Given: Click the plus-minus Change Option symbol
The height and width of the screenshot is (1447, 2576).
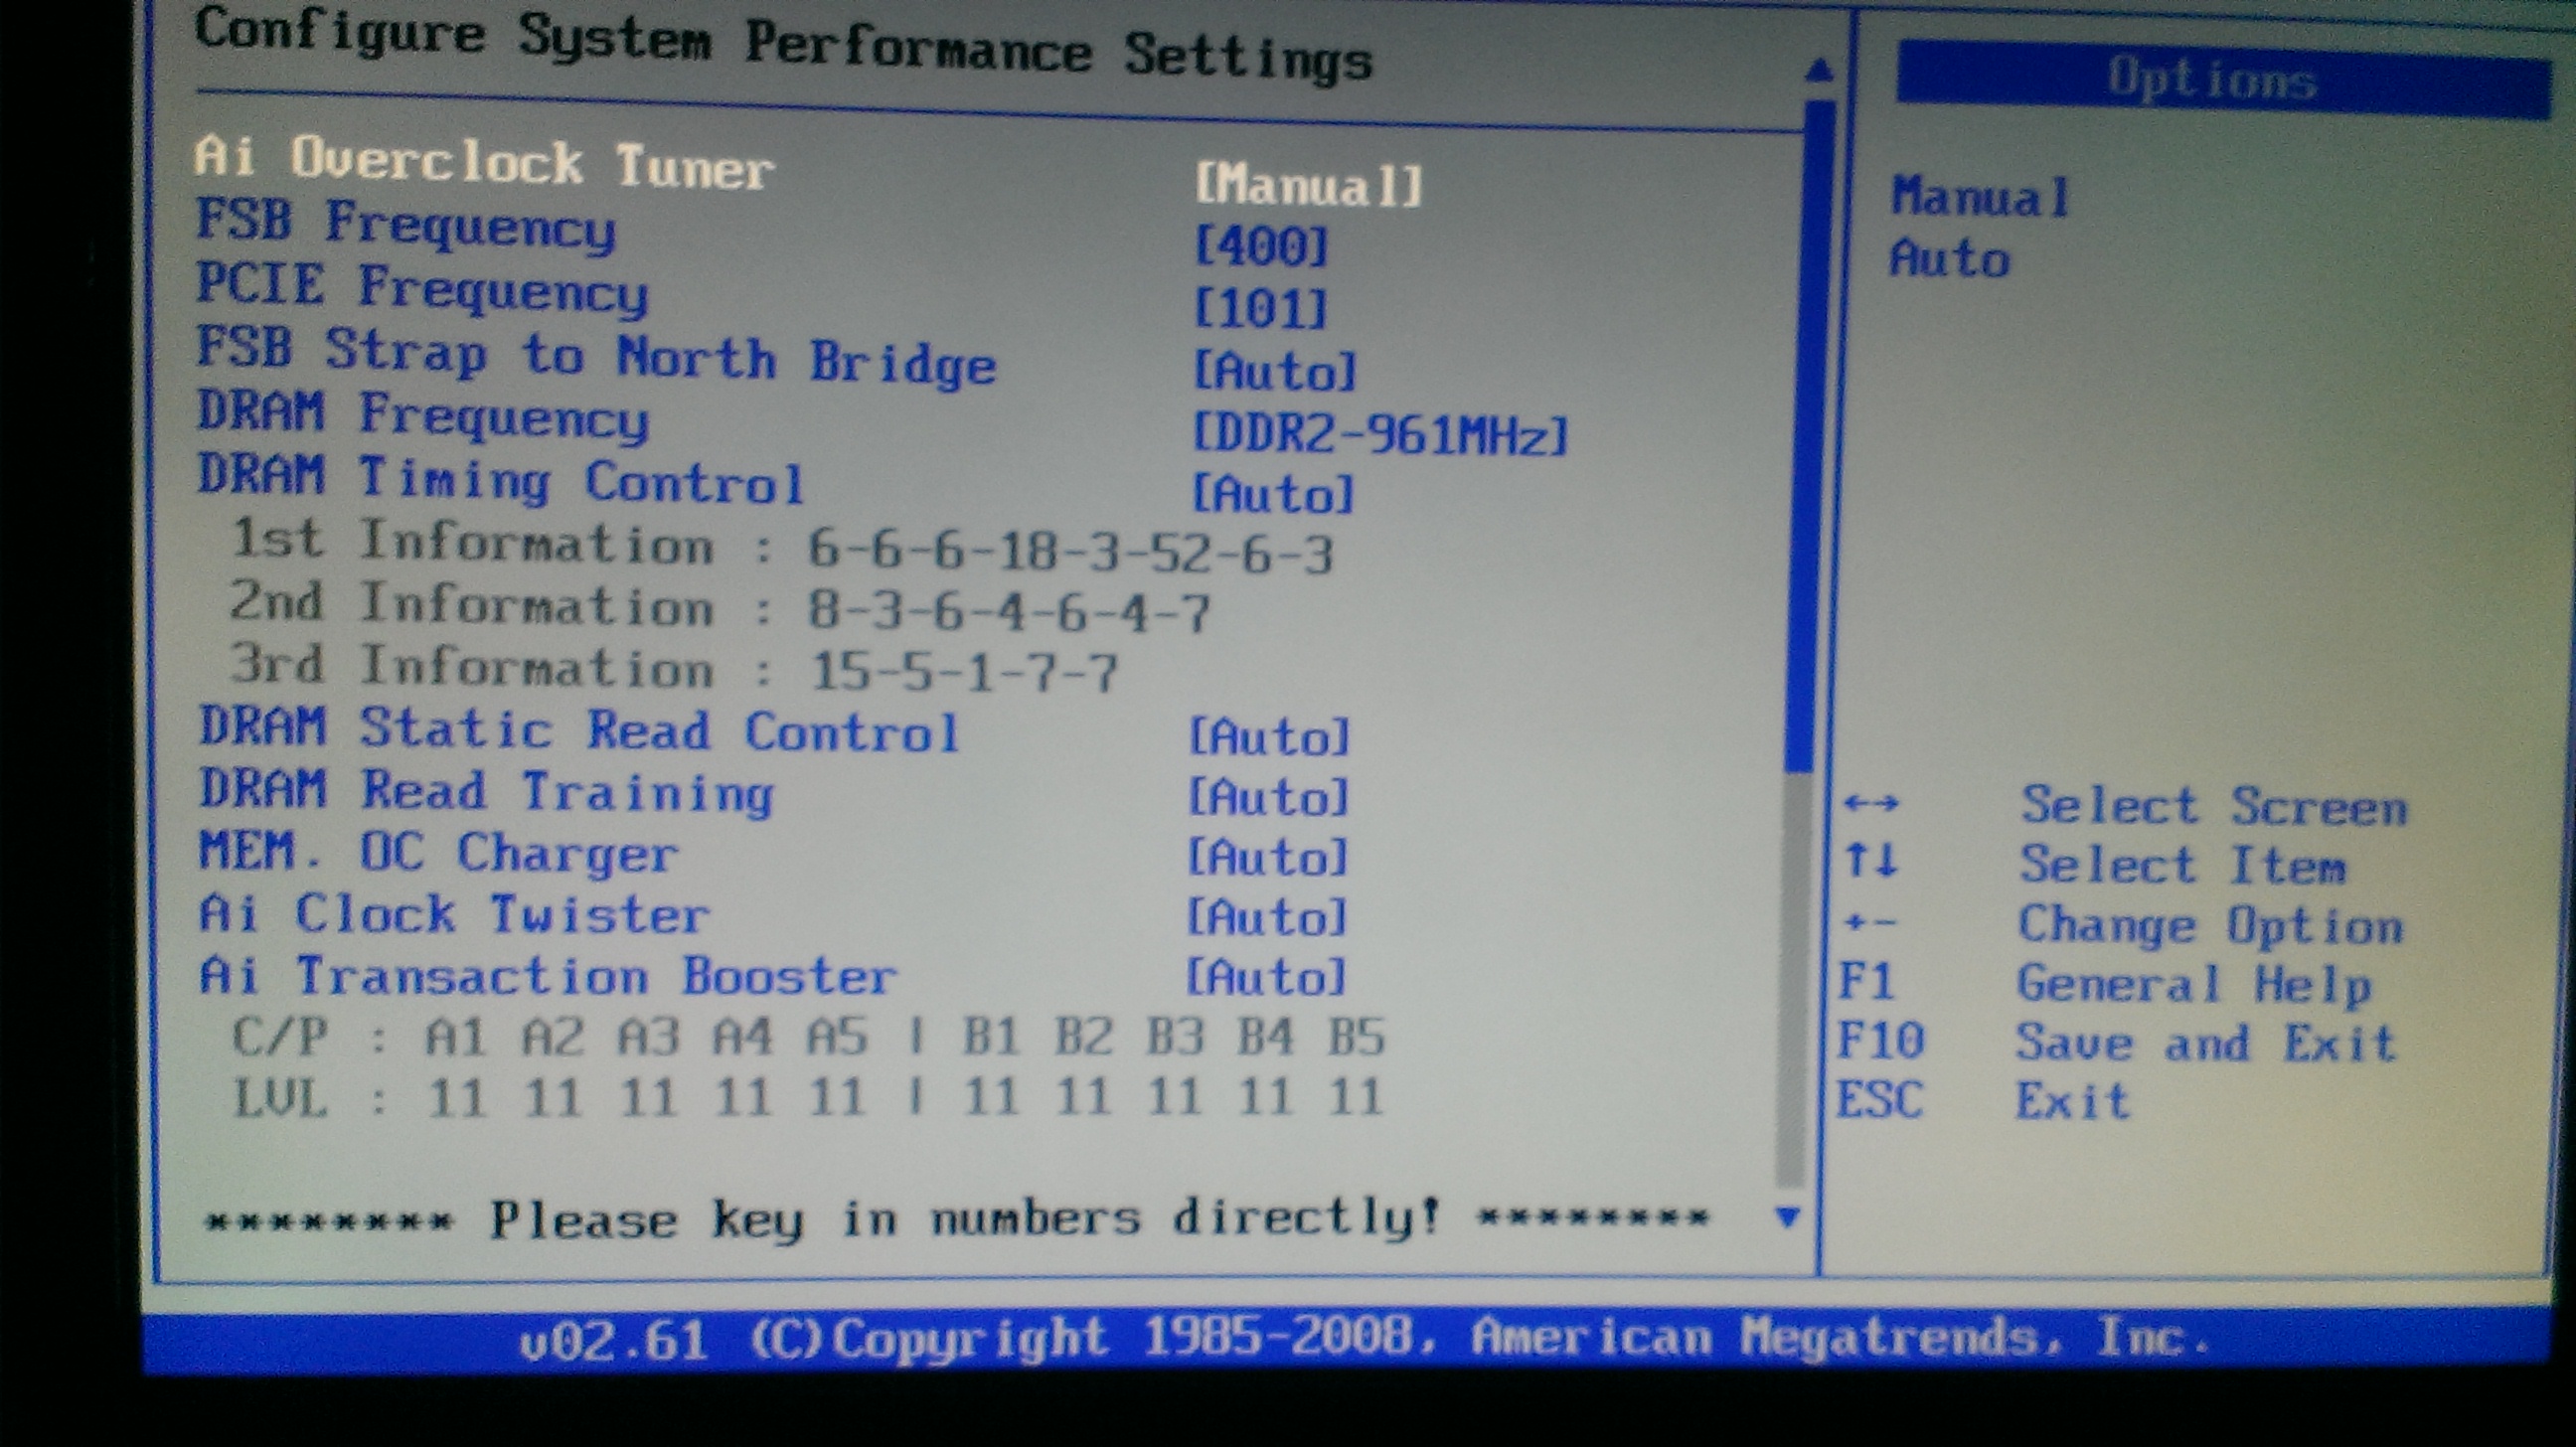Looking at the screenshot, I should click(x=1869, y=922).
